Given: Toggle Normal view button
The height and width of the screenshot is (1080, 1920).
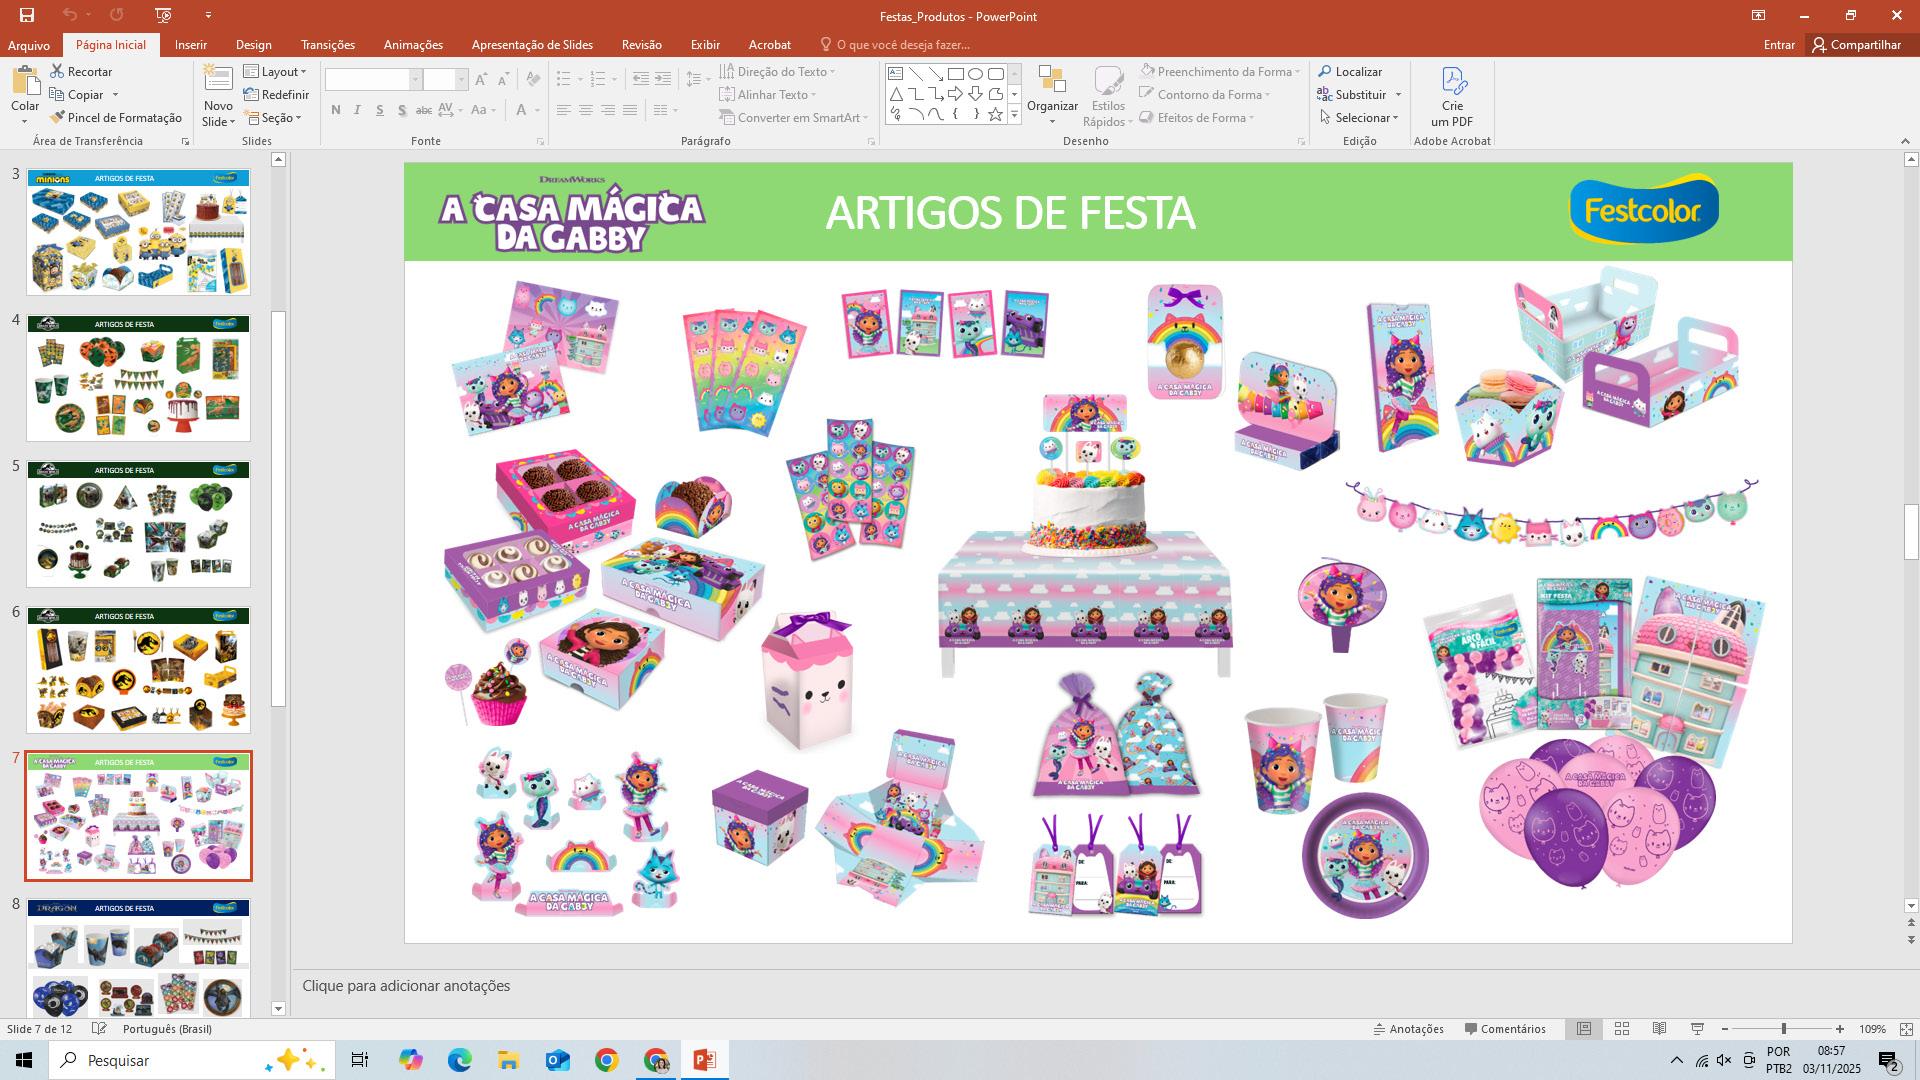Looking at the screenshot, I should (x=1584, y=1029).
